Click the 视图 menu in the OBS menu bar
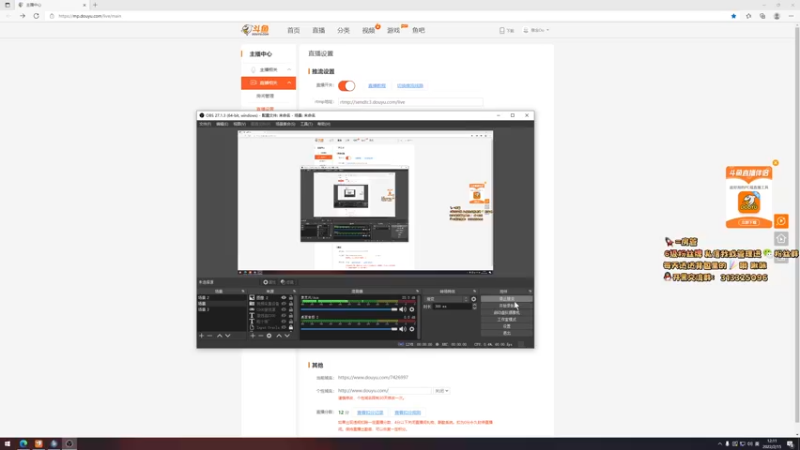This screenshot has width=800, height=450. 239,124
